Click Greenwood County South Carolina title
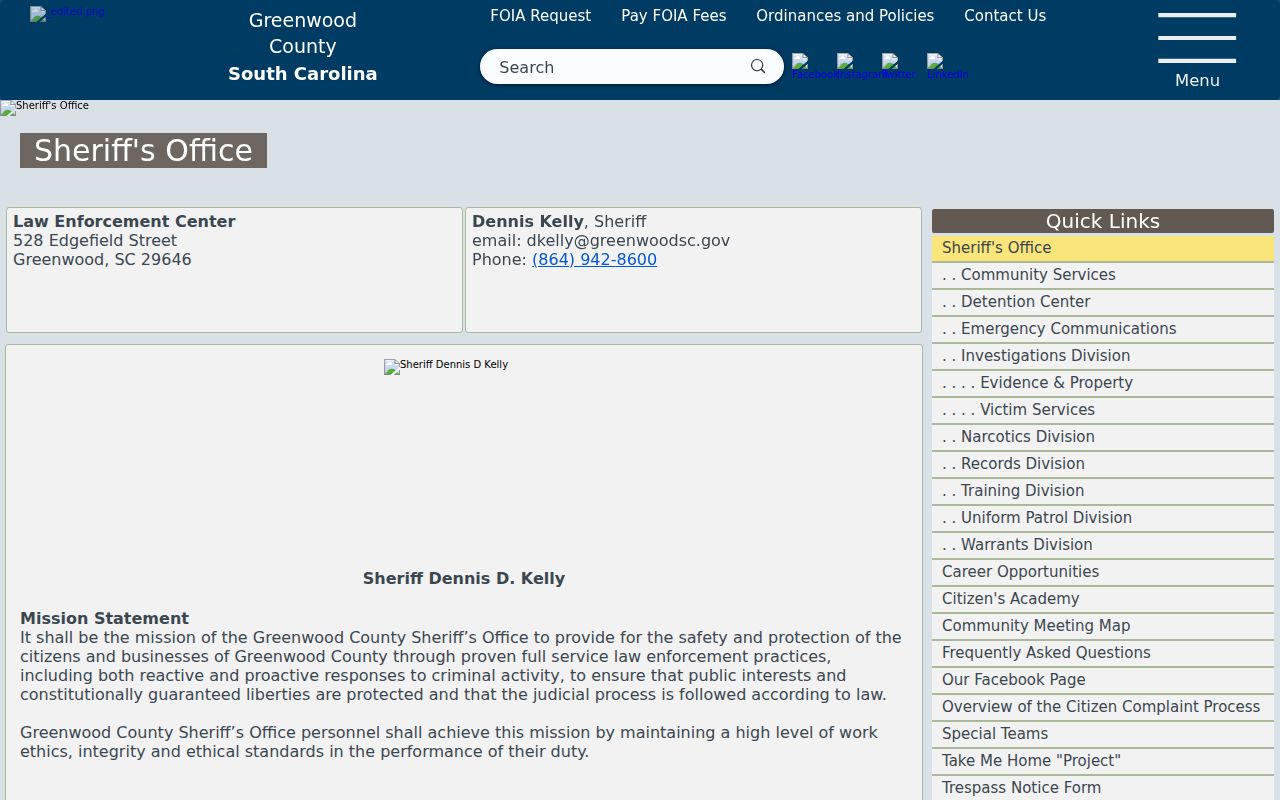Image resolution: width=1280 pixels, height=800 pixels. tap(302, 47)
